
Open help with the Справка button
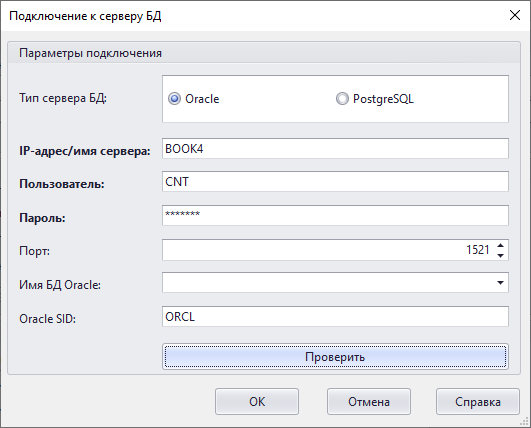click(478, 402)
